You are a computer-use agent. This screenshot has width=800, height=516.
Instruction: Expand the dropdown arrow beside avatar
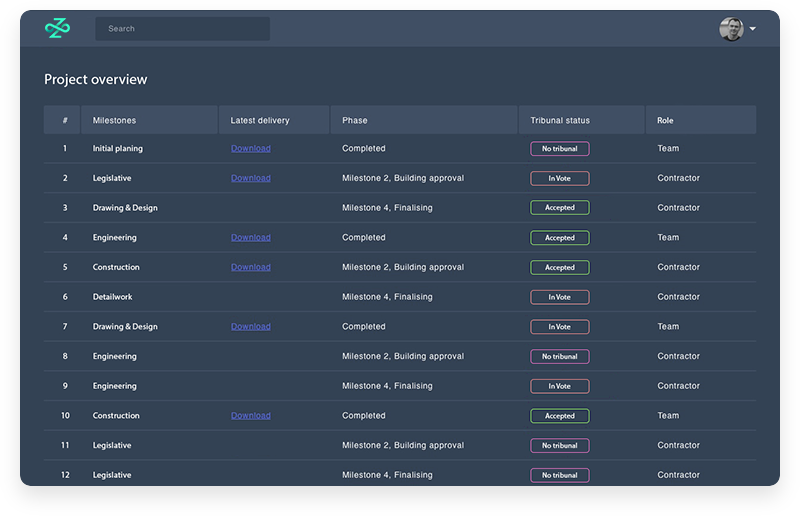(x=752, y=29)
